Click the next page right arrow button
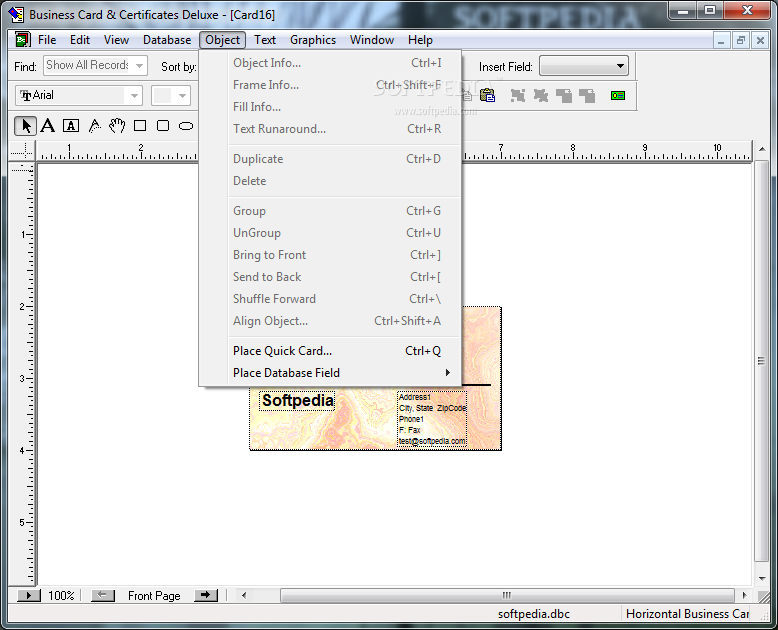 [206, 595]
